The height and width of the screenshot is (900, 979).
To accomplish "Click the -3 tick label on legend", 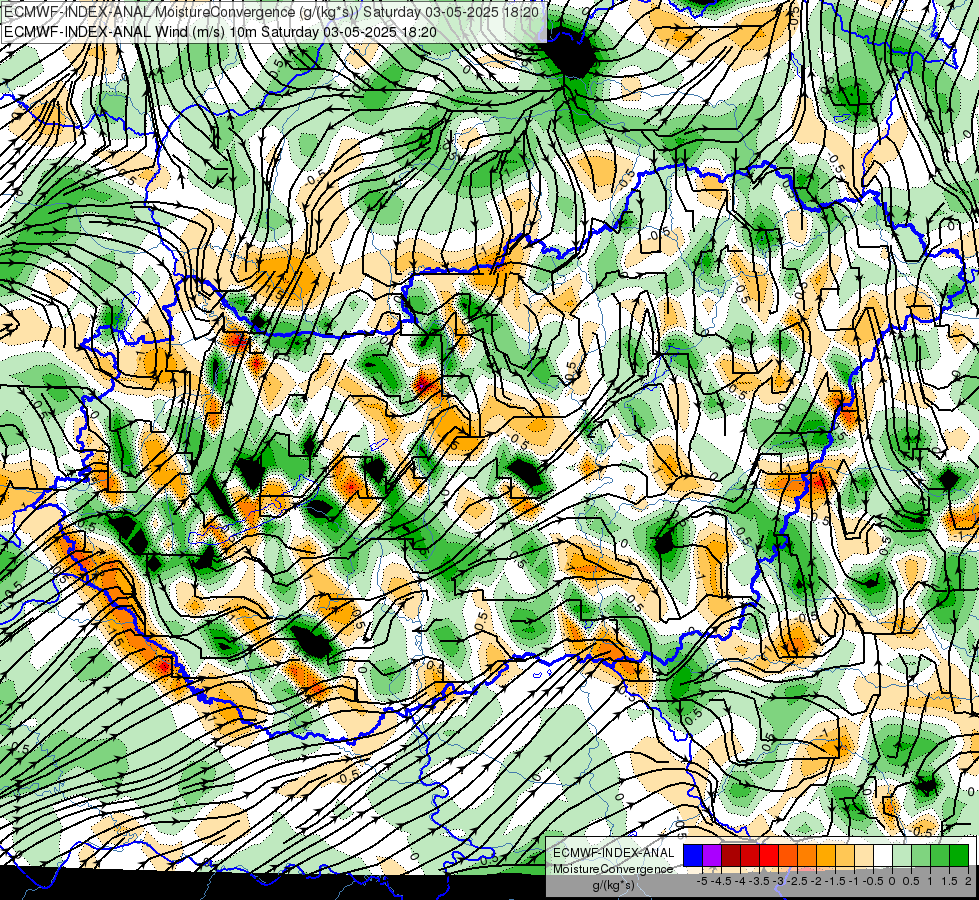I will 779,881.
